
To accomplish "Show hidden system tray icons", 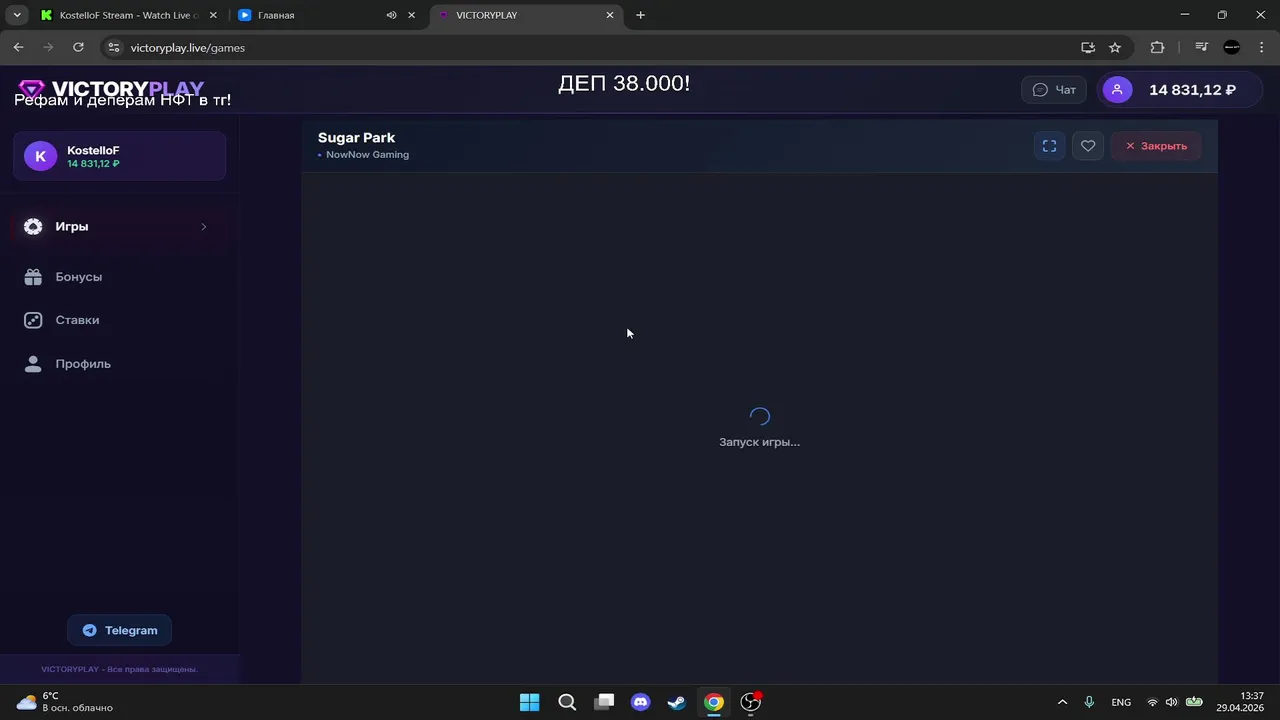I will [1062, 702].
